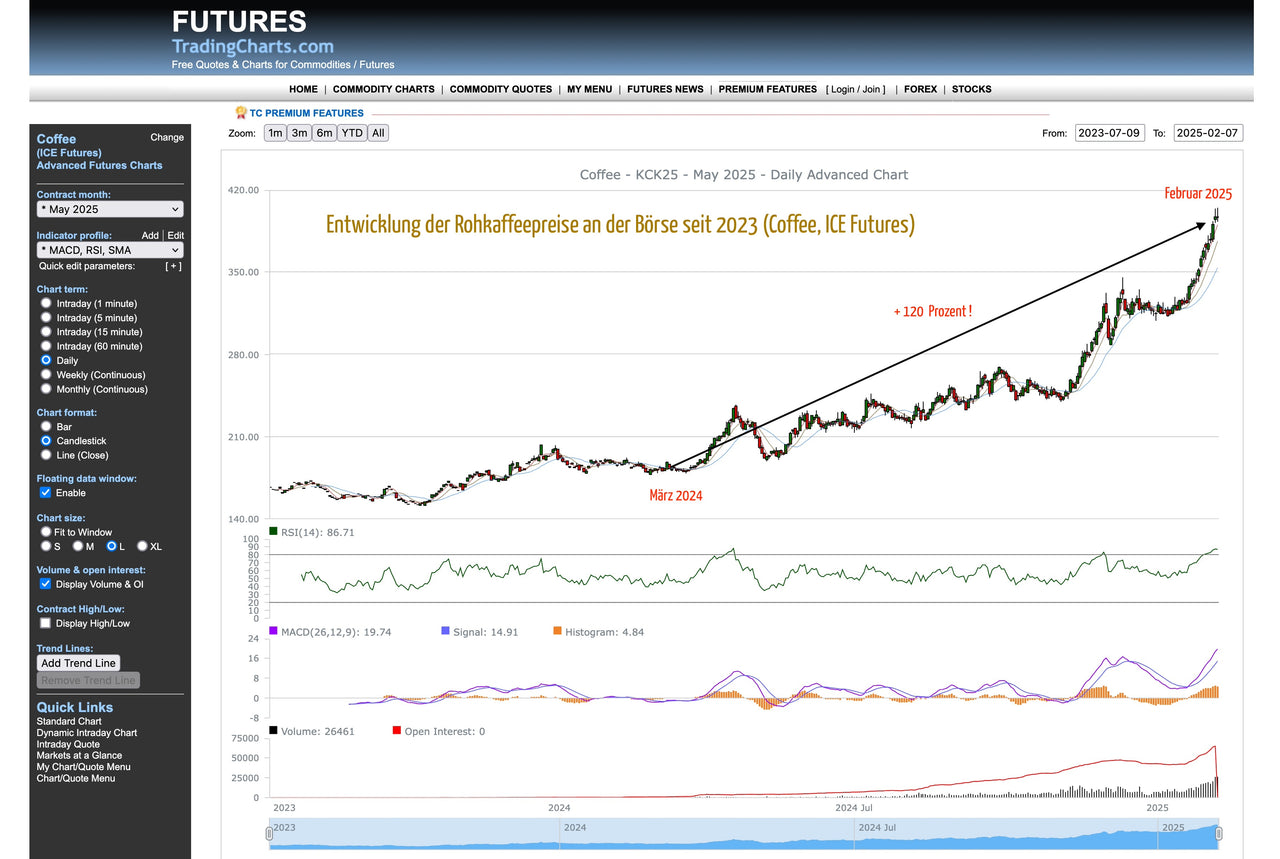Click the TC Premium Features award icon

(240, 113)
